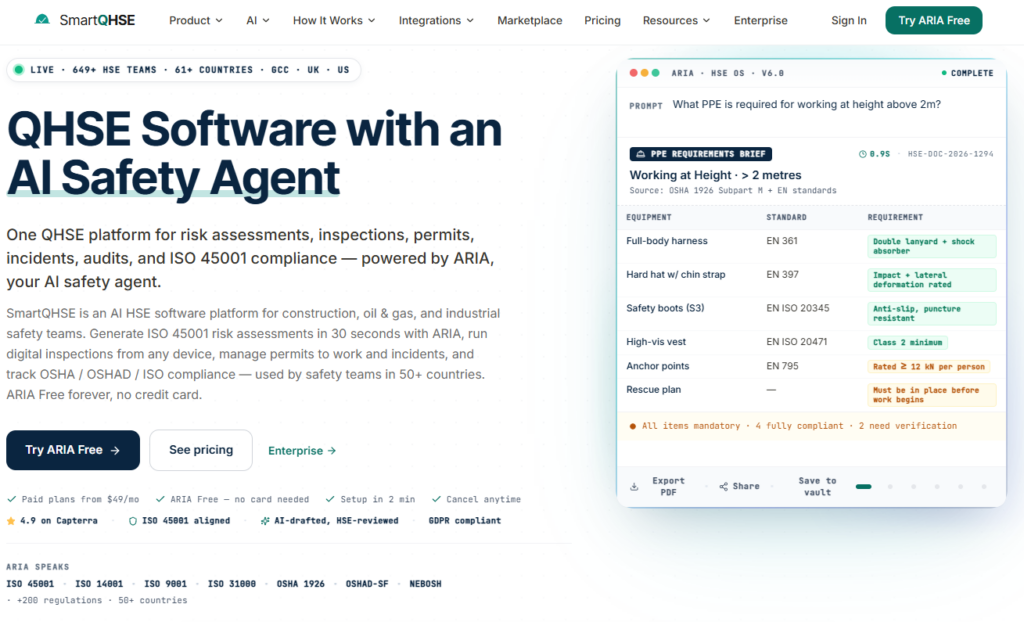This screenshot has height=622, width=1024.
Task: Click the SmartQHSE logo icon
Action: (x=42, y=20)
